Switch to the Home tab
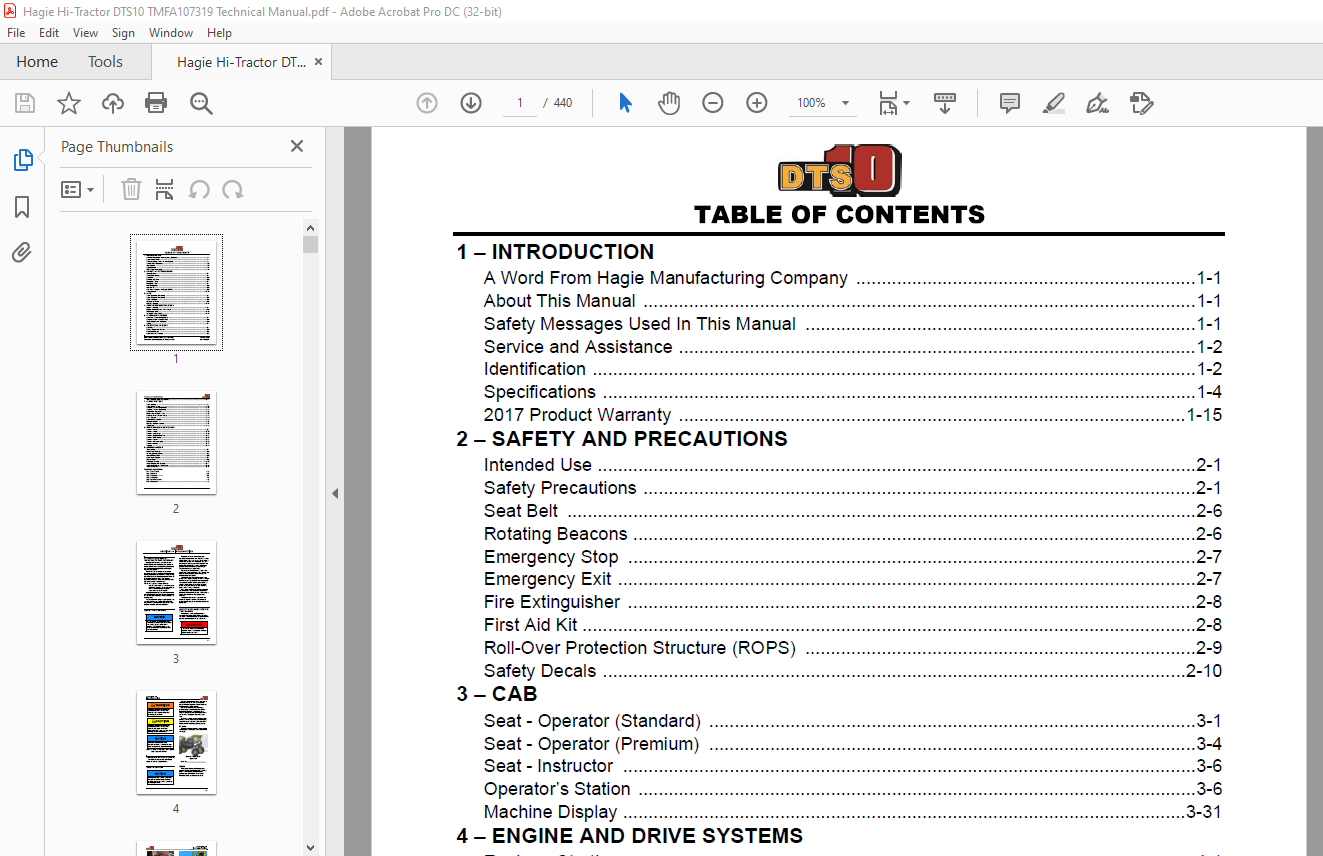1323x856 pixels. (x=37, y=62)
